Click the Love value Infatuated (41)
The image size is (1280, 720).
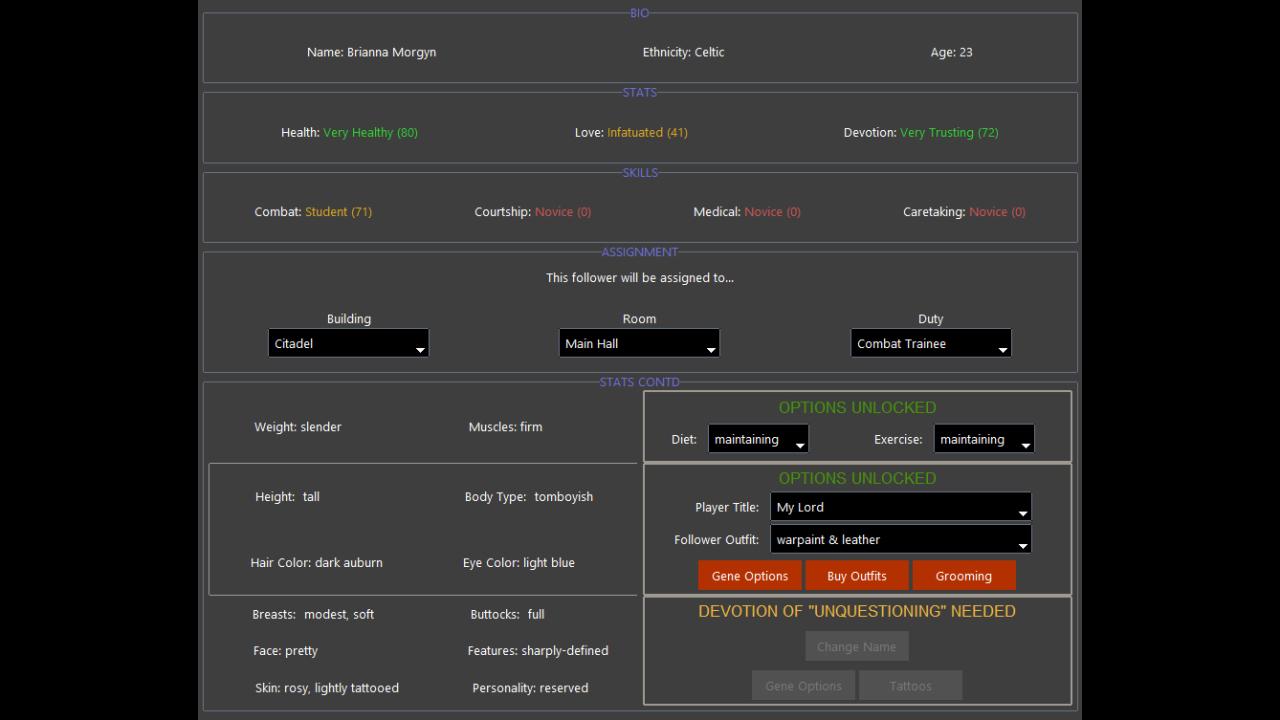(647, 132)
